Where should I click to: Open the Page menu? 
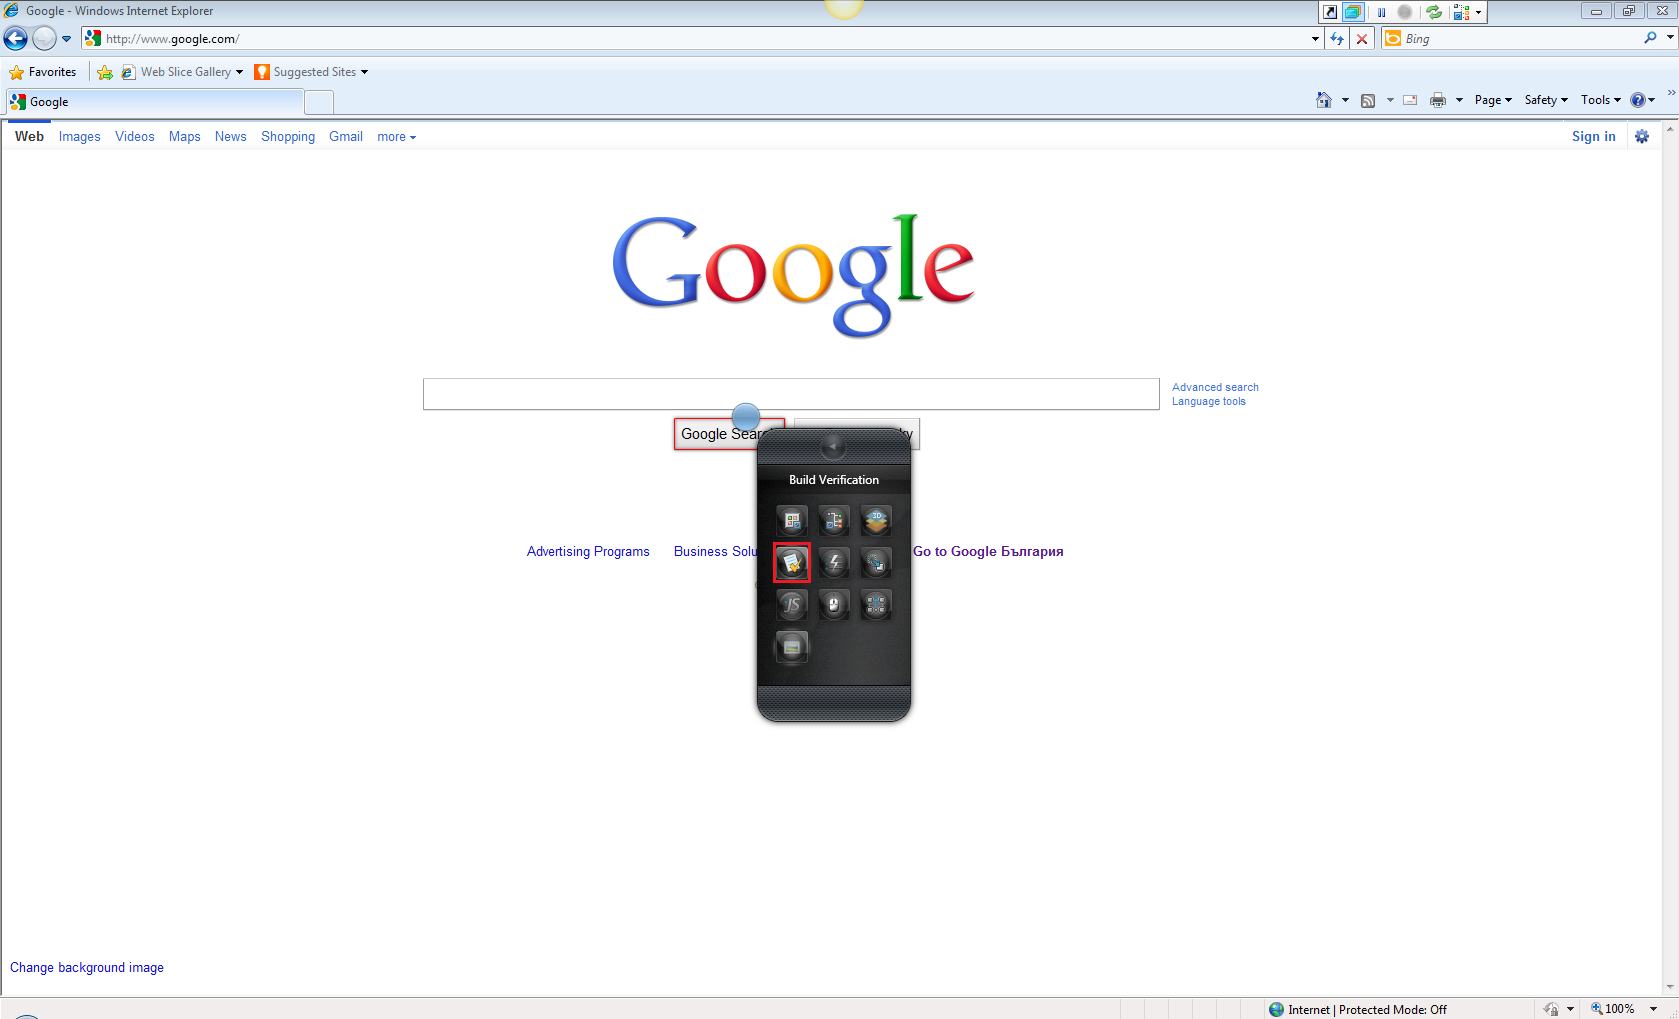1493,100
